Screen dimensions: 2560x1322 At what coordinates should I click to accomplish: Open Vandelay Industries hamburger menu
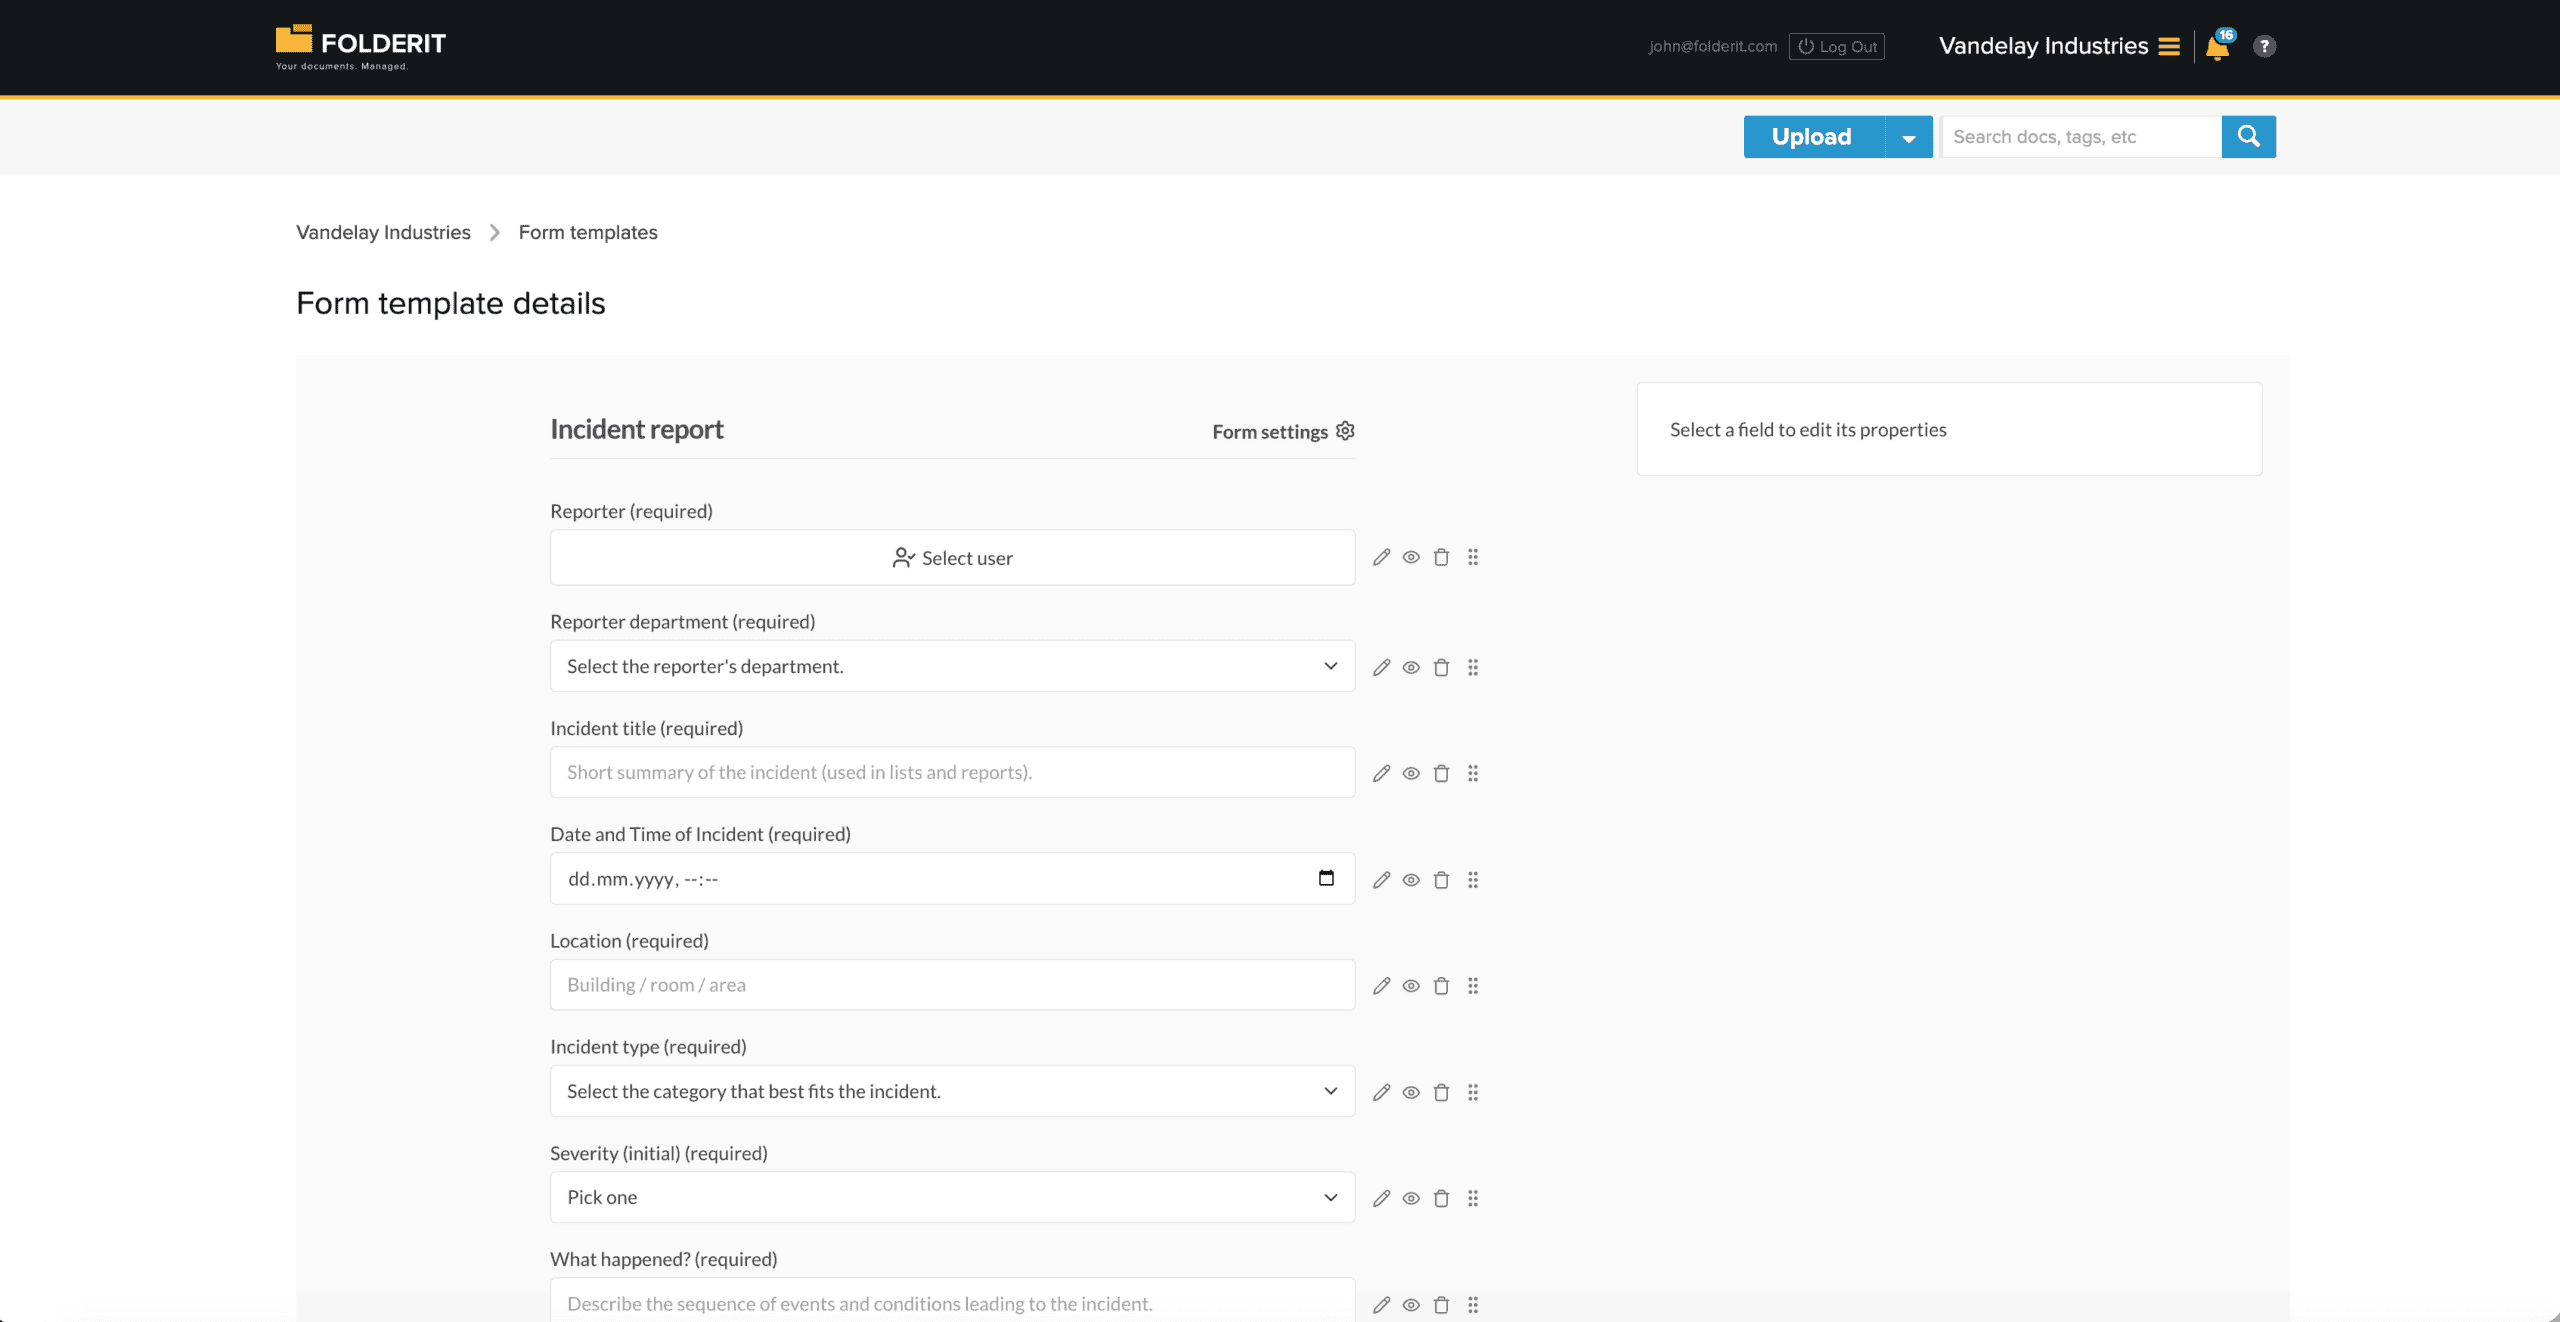tap(2168, 46)
